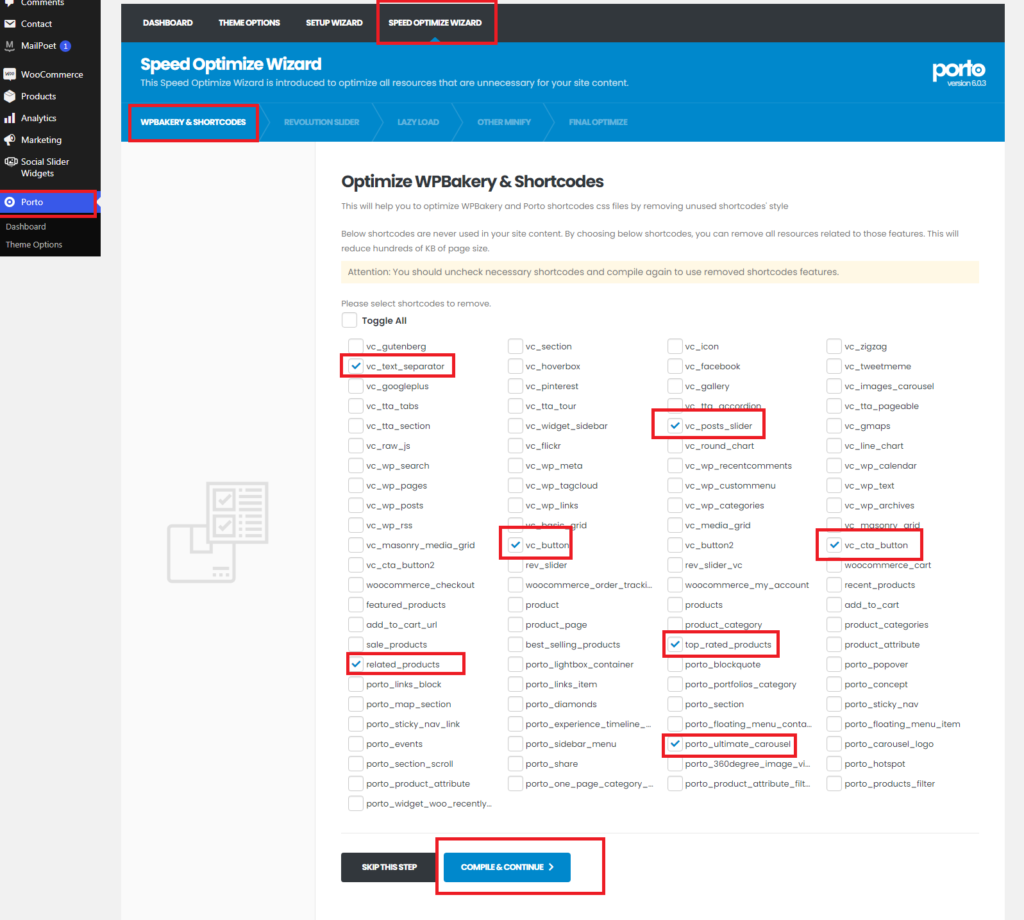Uncheck vc_text_separator checkbox
Image resolution: width=1024 pixels, height=920 pixels.
point(355,366)
